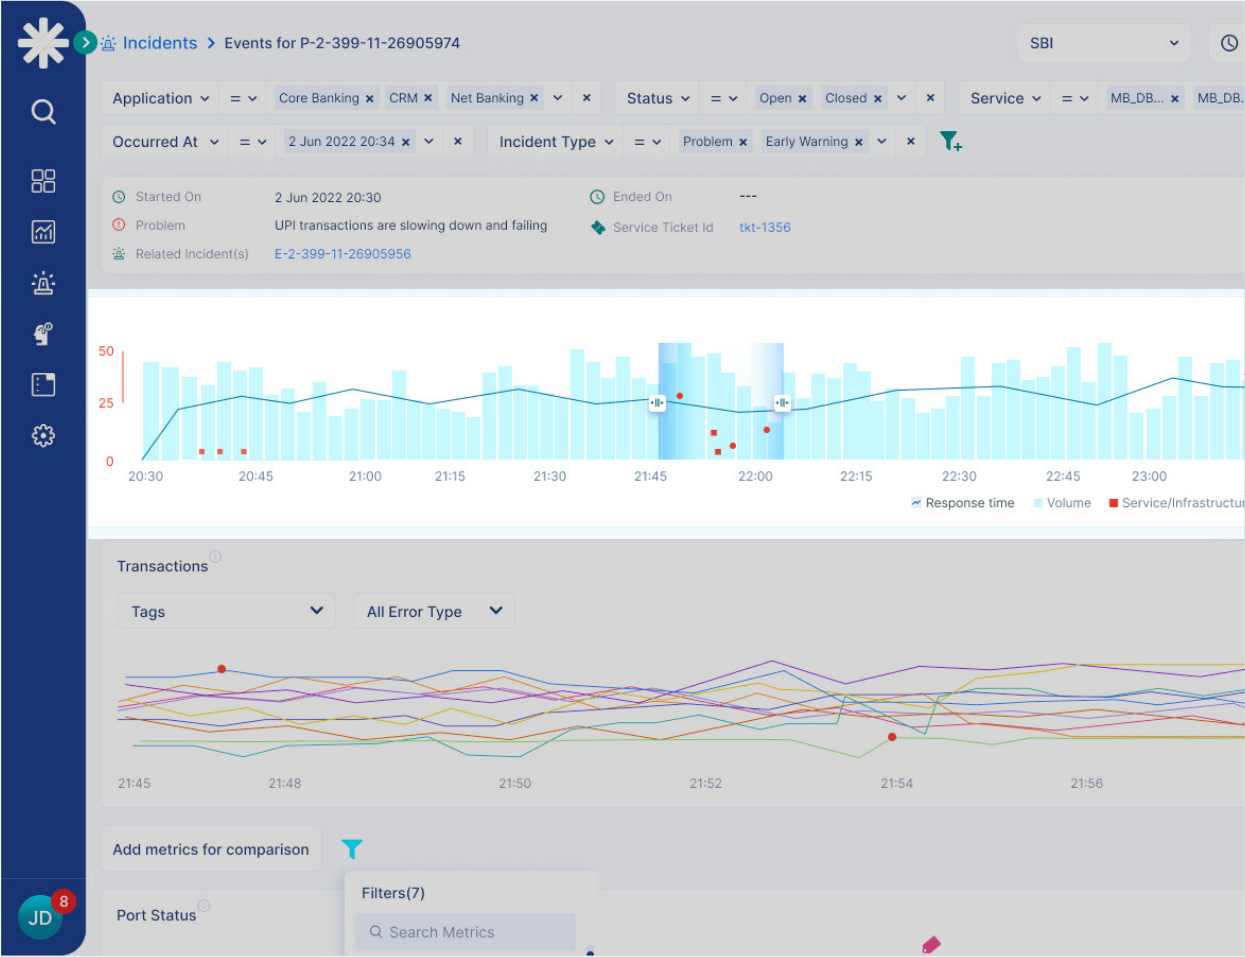The image size is (1245, 957).
Task: Open the SBI dropdown
Action: pos(1103,43)
